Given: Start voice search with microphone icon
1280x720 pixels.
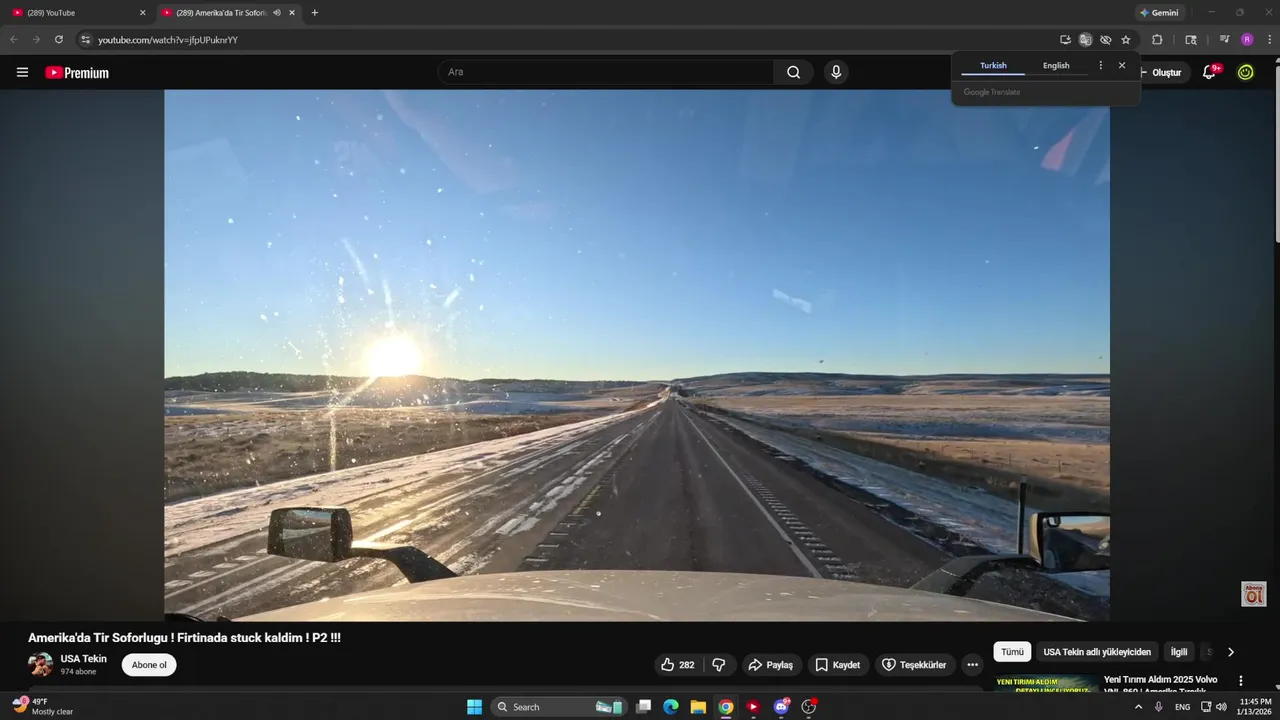Looking at the screenshot, I should tap(836, 72).
